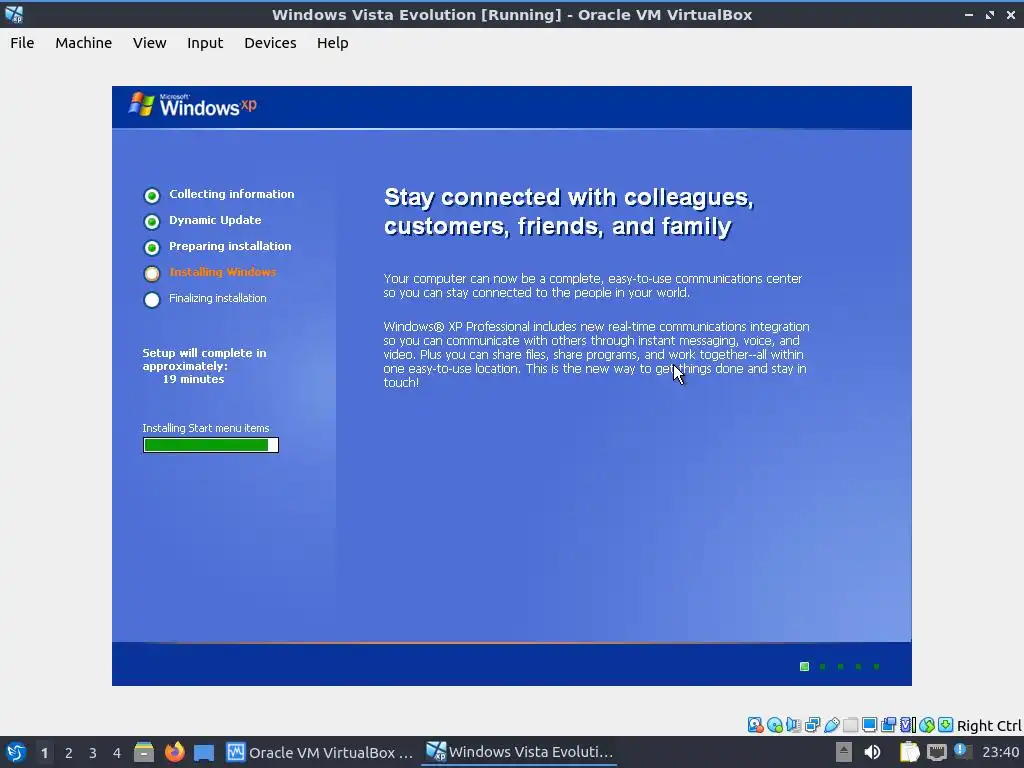Switch to workspace 4
The width and height of the screenshot is (1024, 768).
point(117,753)
